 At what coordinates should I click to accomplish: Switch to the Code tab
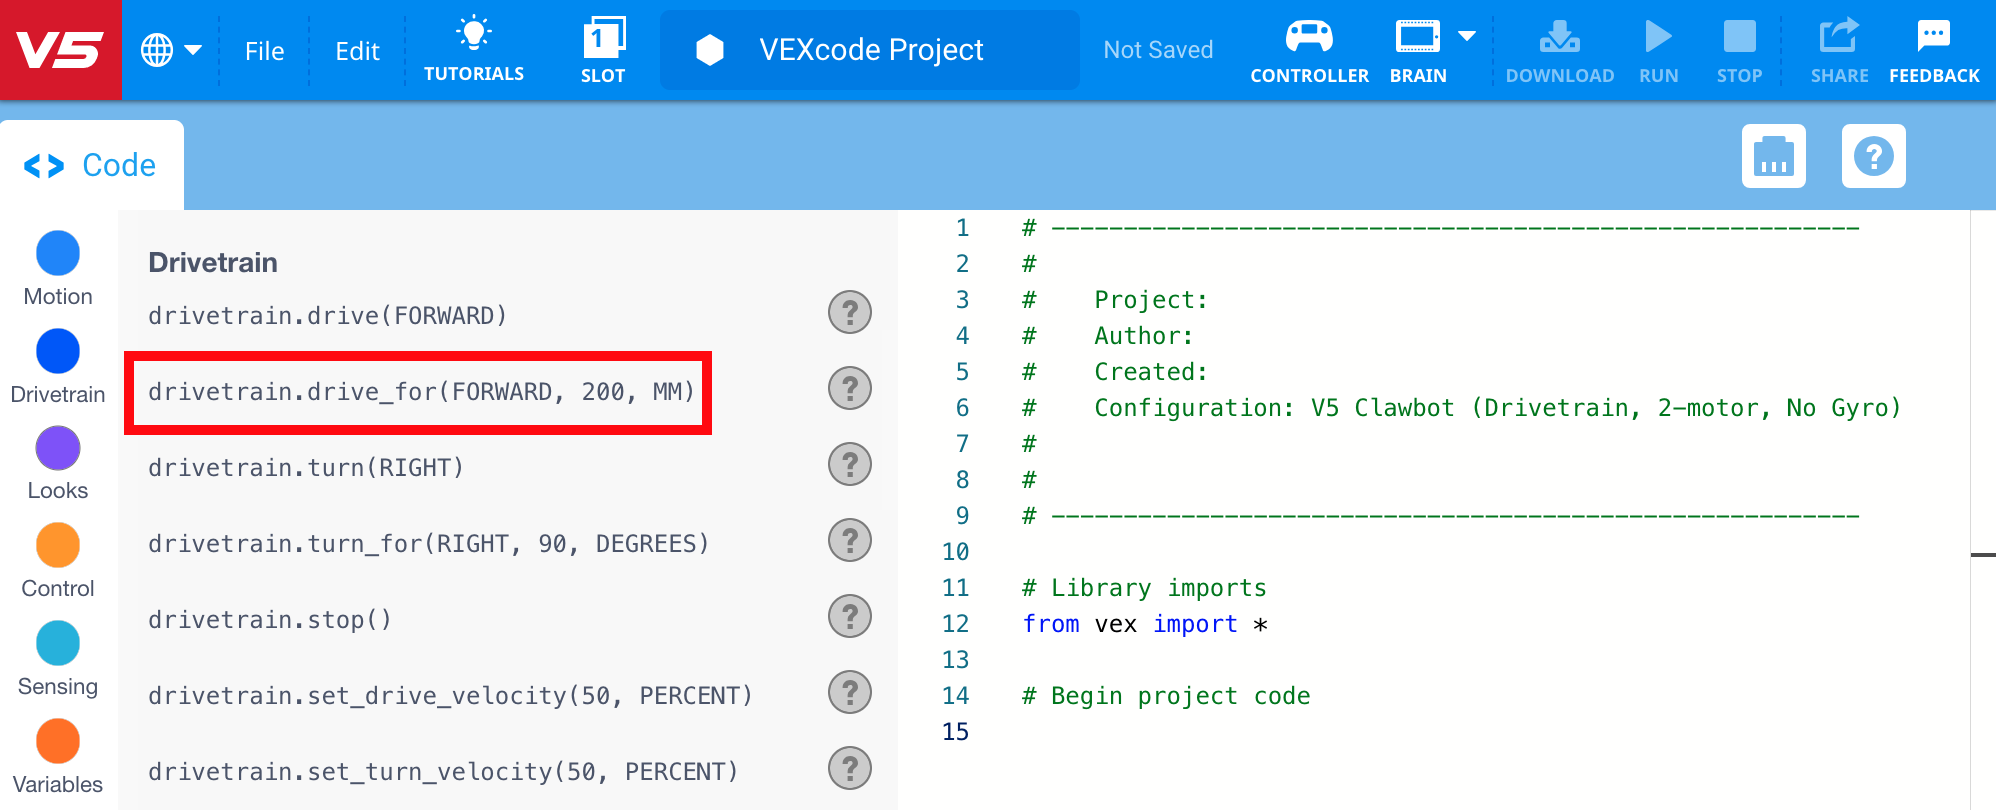pos(92,165)
